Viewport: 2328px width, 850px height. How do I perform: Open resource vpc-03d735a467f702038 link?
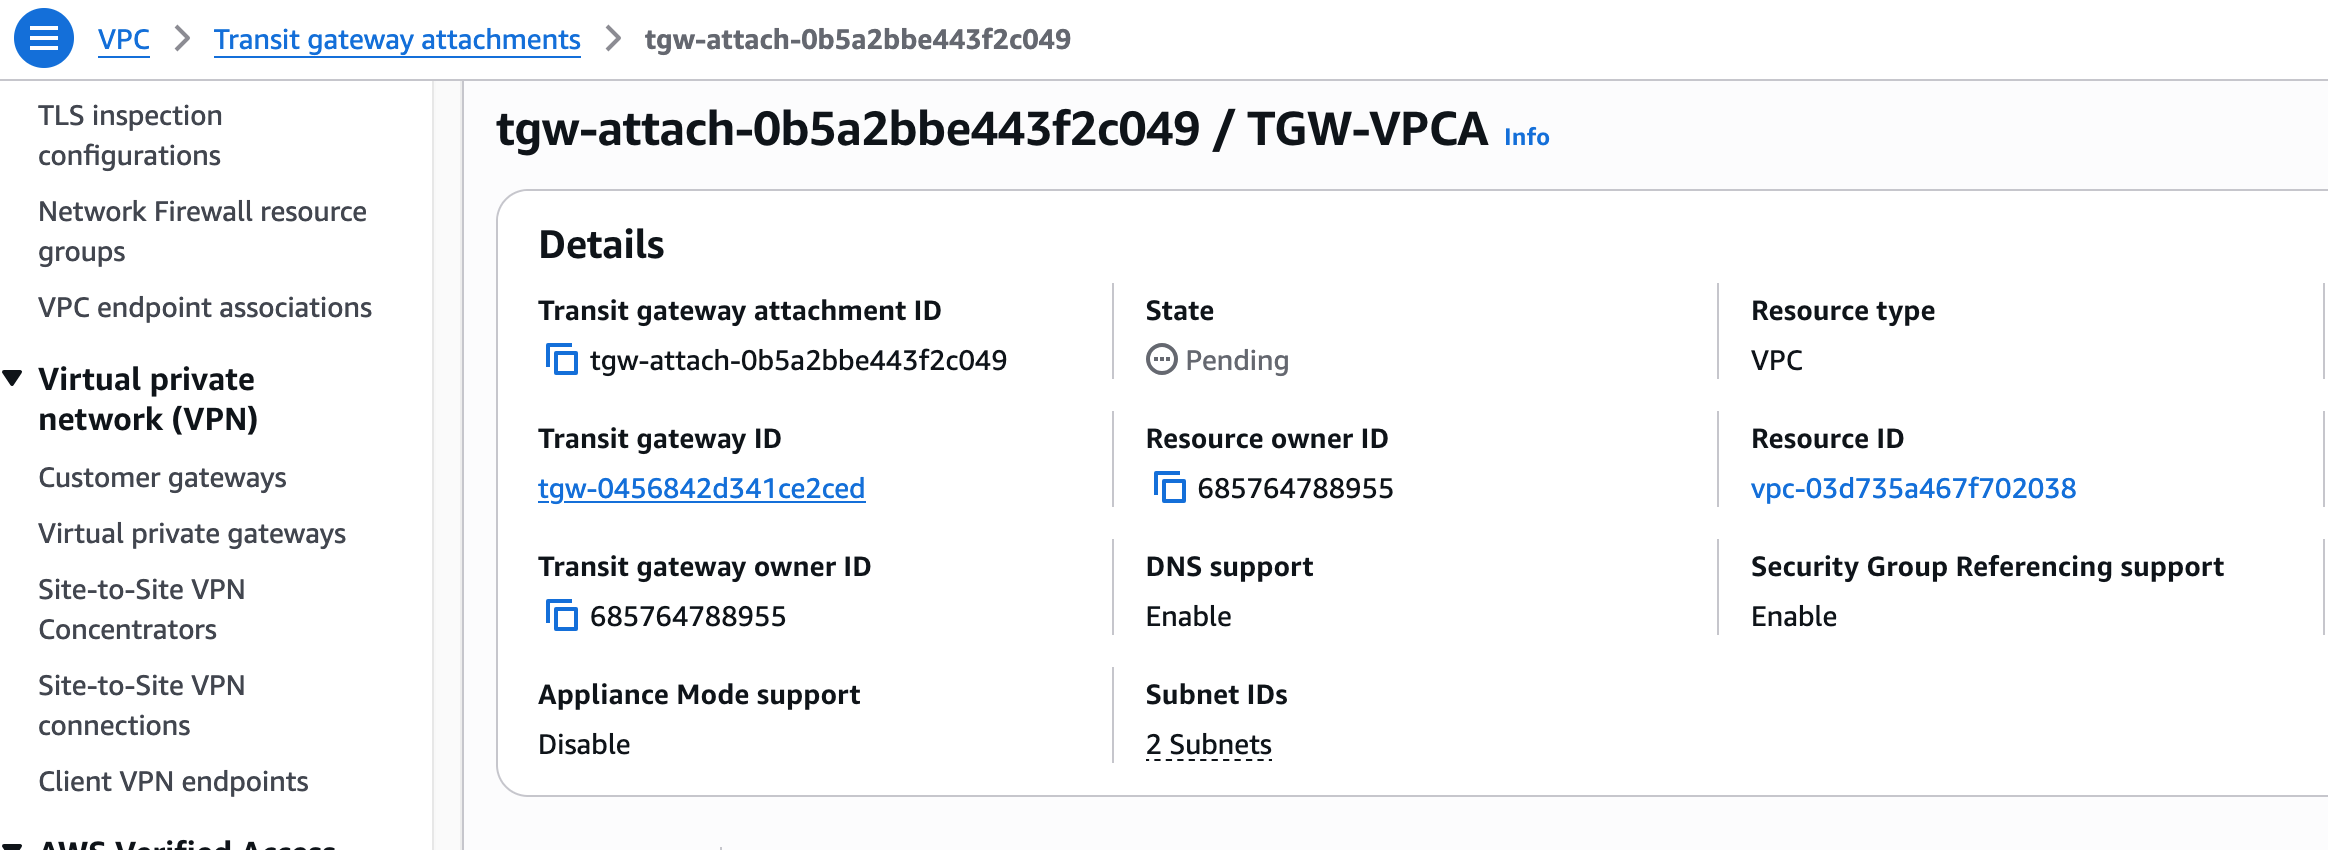pyautogui.click(x=1912, y=488)
